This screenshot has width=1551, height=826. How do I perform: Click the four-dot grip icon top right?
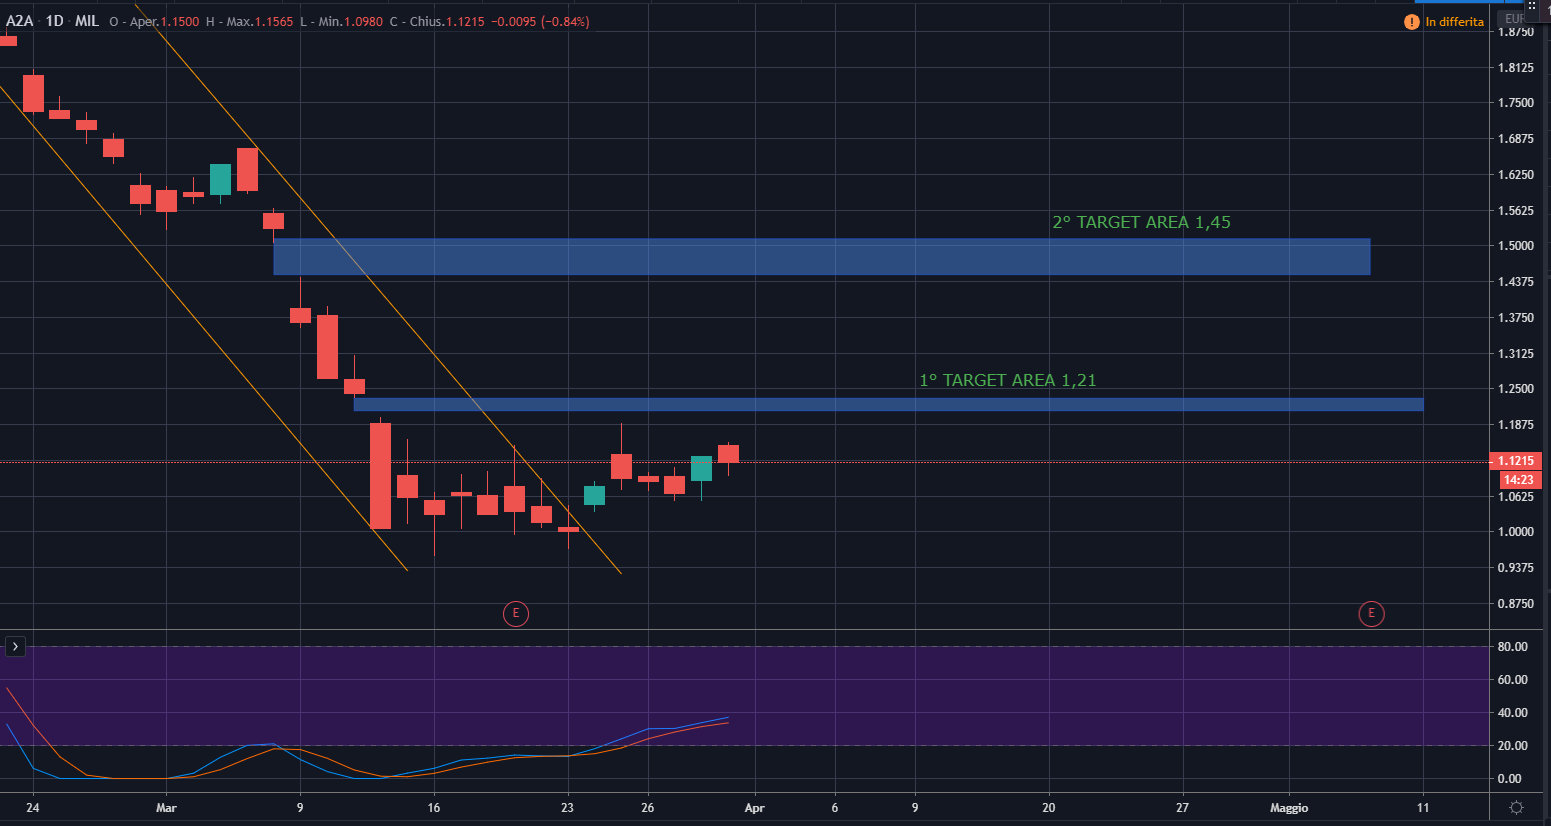click(1531, 6)
